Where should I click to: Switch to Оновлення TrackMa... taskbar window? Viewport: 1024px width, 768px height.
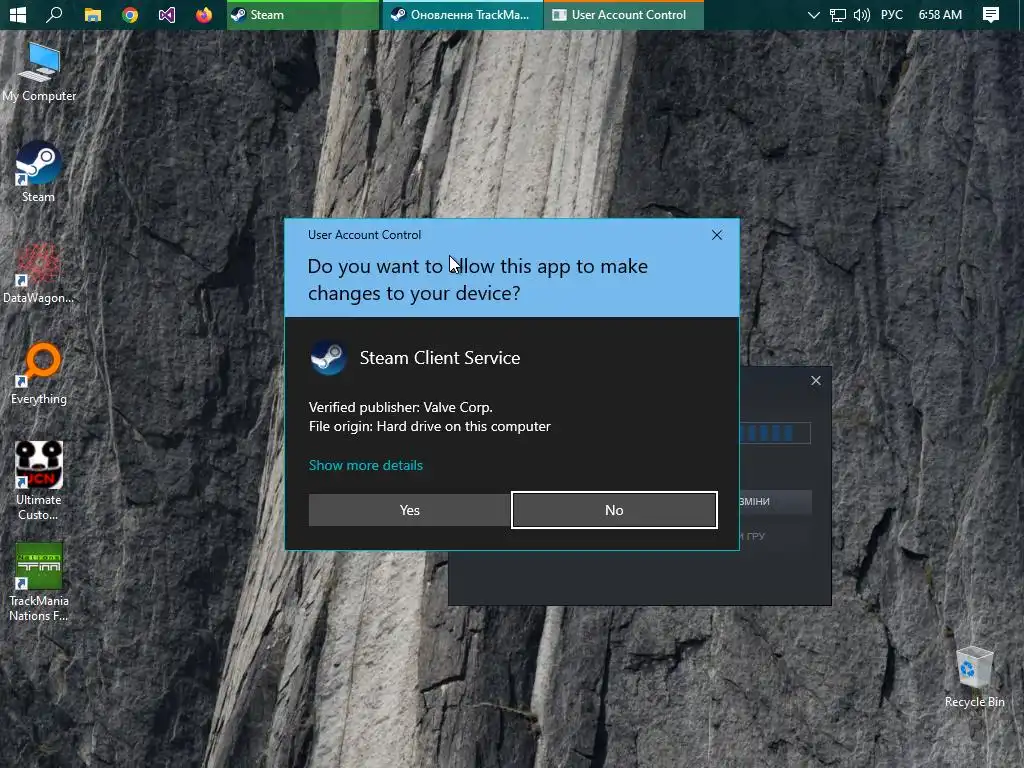[x=462, y=14]
